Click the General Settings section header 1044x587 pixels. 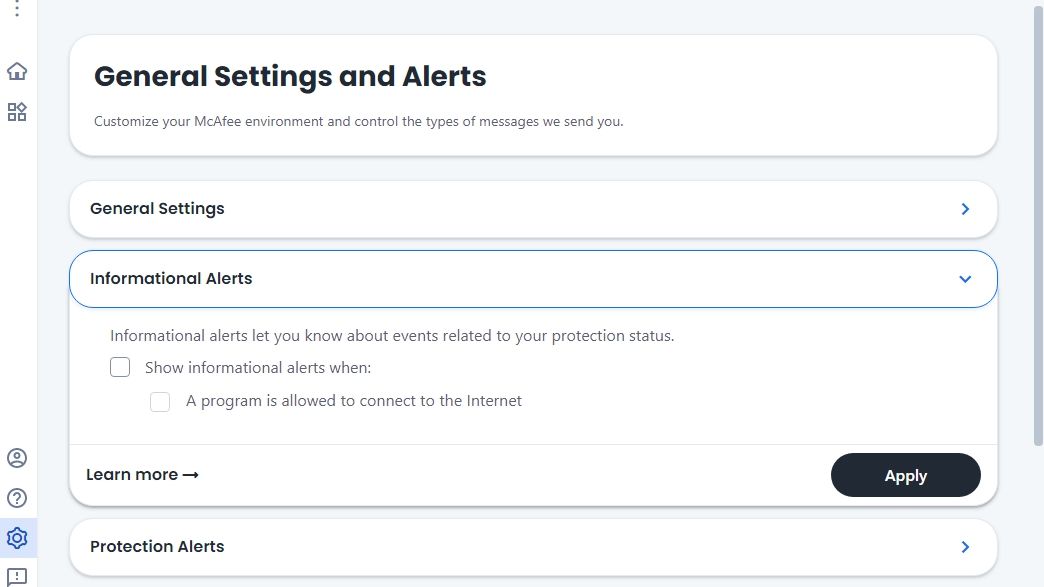tap(157, 209)
